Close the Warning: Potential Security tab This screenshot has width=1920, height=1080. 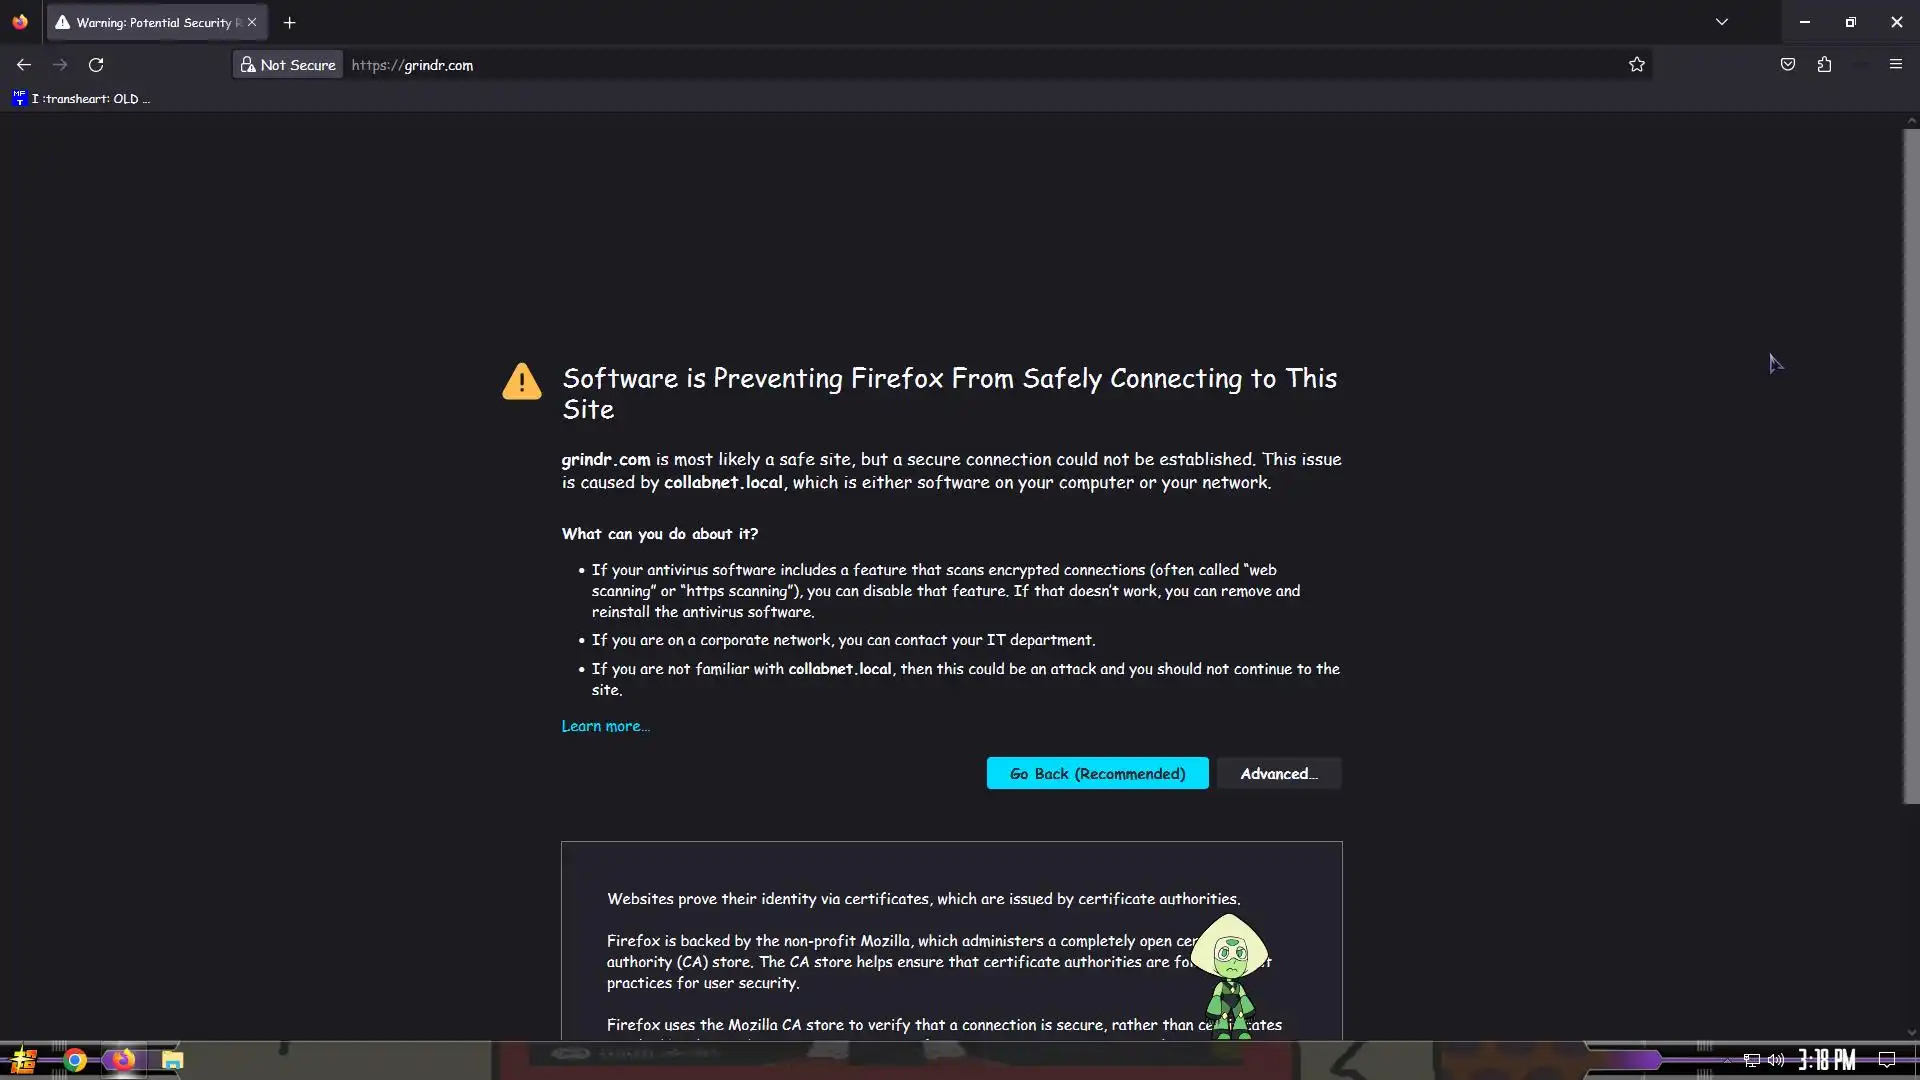[252, 22]
